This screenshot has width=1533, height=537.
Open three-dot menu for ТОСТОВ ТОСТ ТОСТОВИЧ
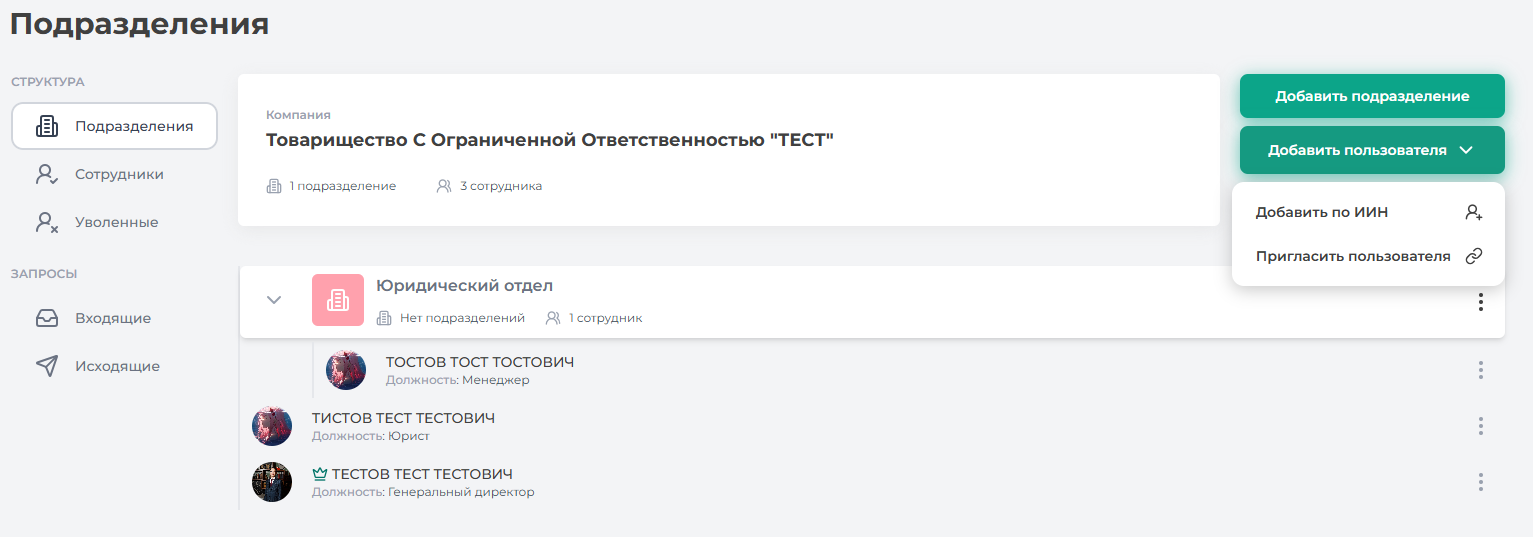1480,370
